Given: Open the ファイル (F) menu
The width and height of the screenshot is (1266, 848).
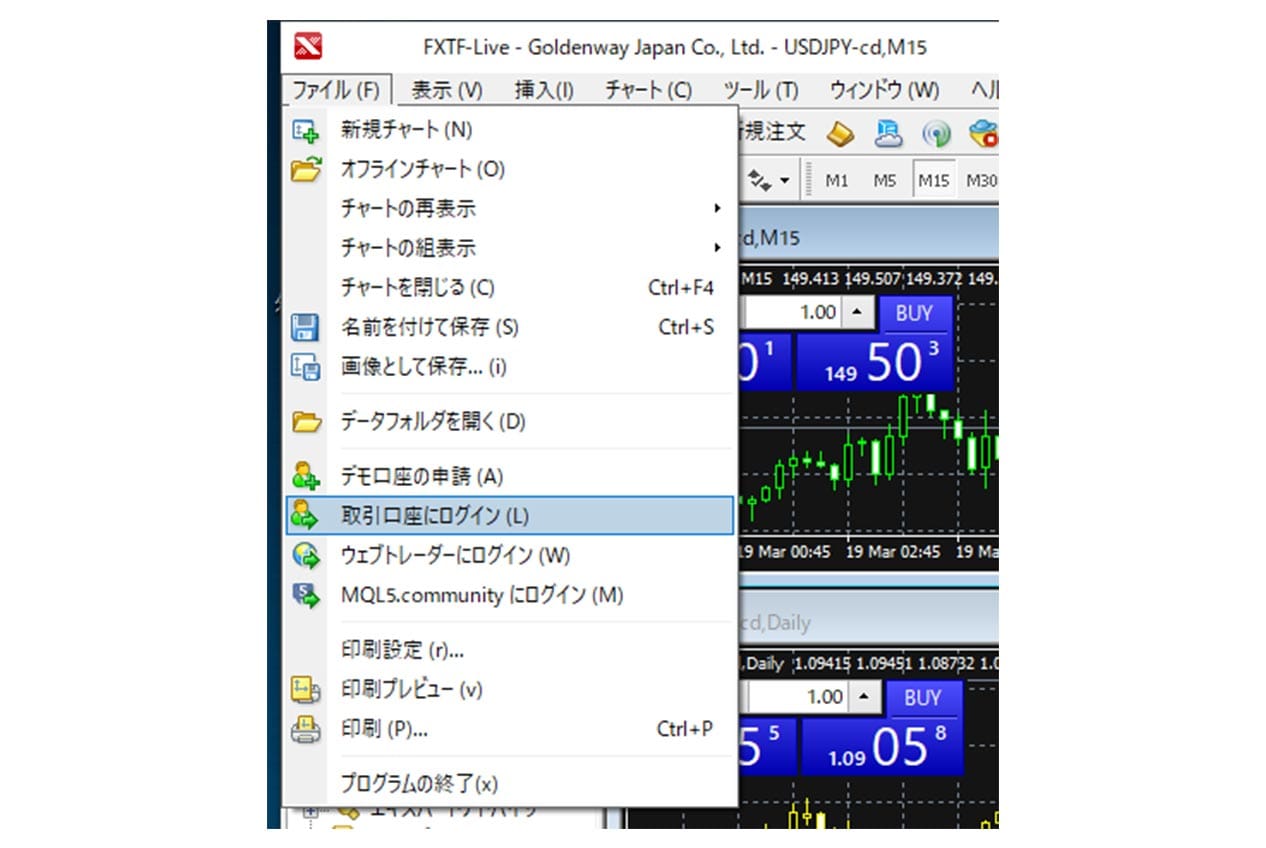Looking at the screenshot, I should 336,90.
